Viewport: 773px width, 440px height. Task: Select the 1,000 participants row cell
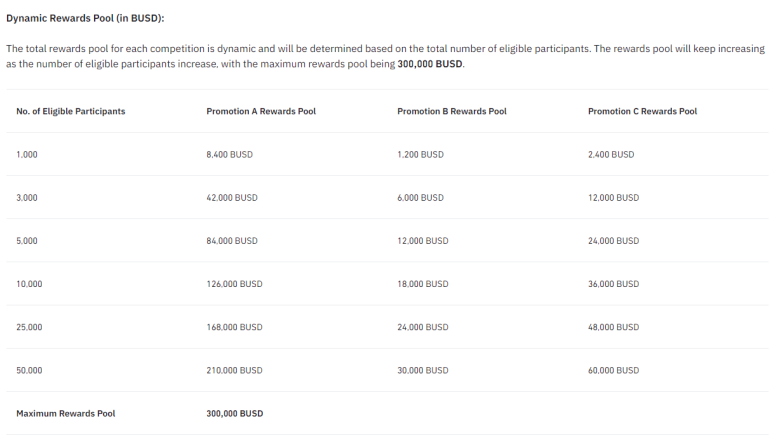[27, 155]
